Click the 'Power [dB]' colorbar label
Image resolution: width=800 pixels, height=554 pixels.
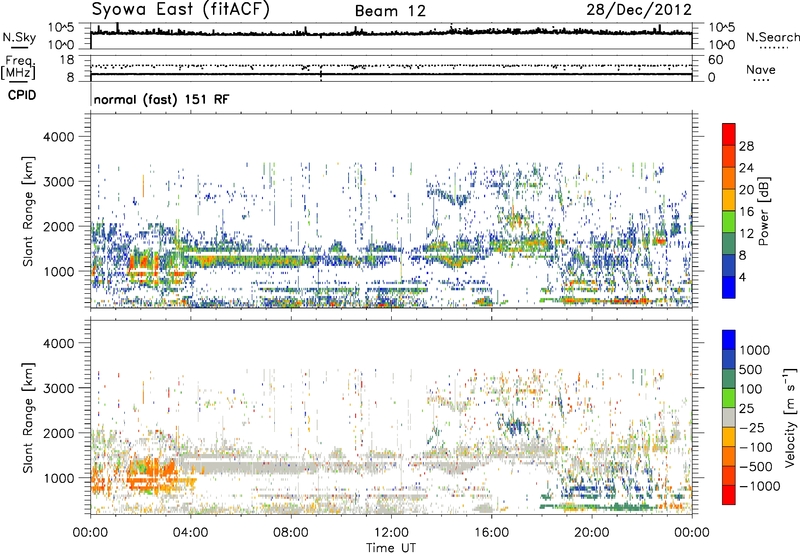pos(764,211)
